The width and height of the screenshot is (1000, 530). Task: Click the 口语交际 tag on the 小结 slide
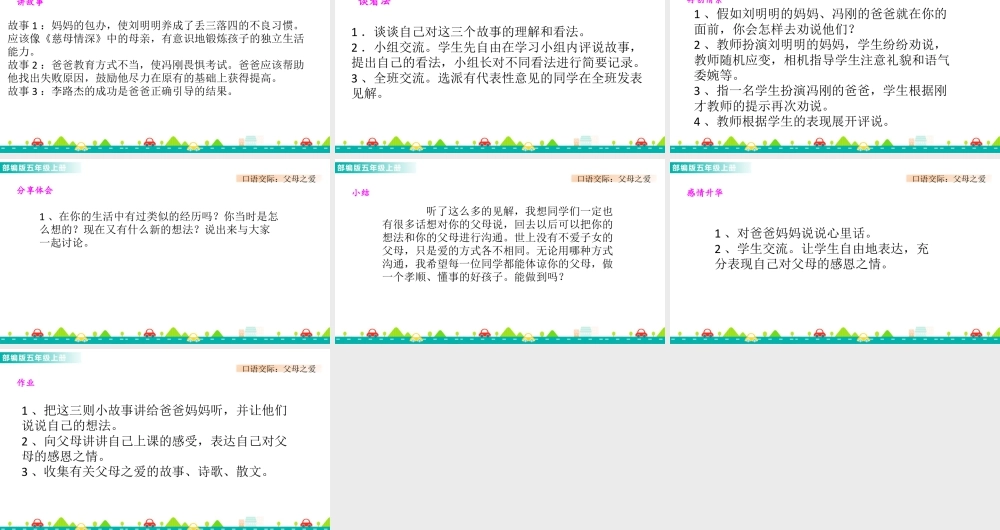click(614, 179)
